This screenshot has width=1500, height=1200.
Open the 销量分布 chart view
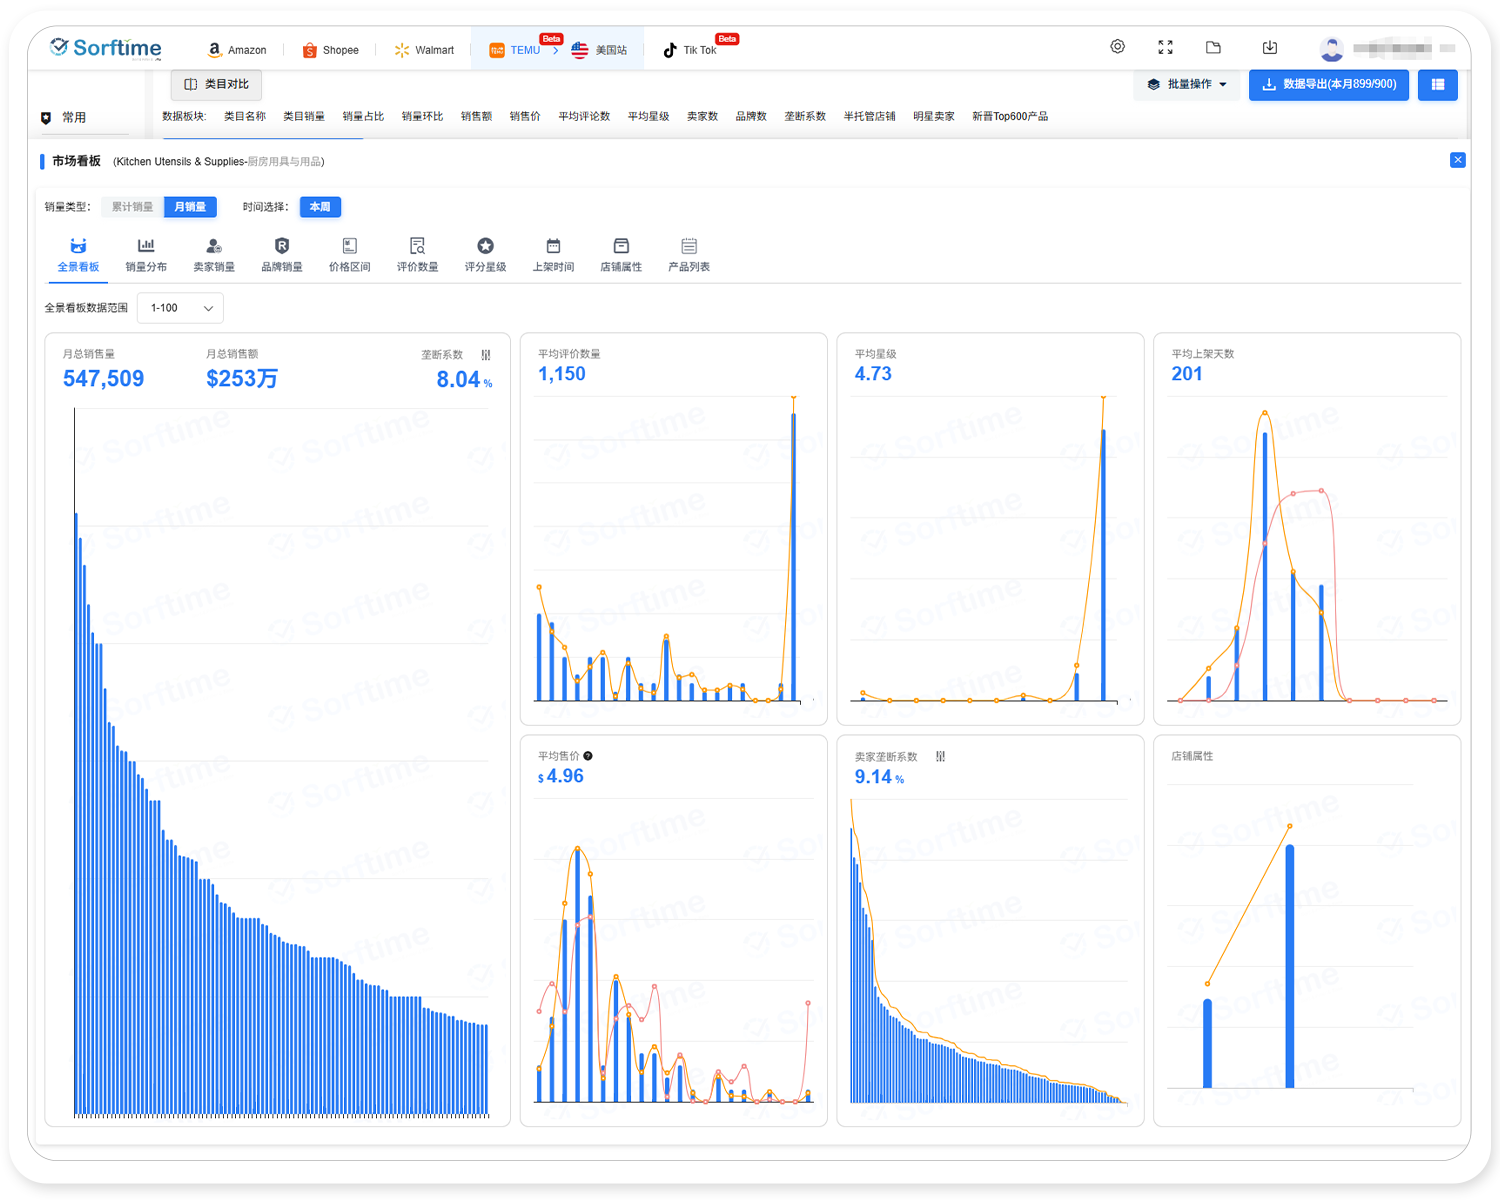coord(146,254)
